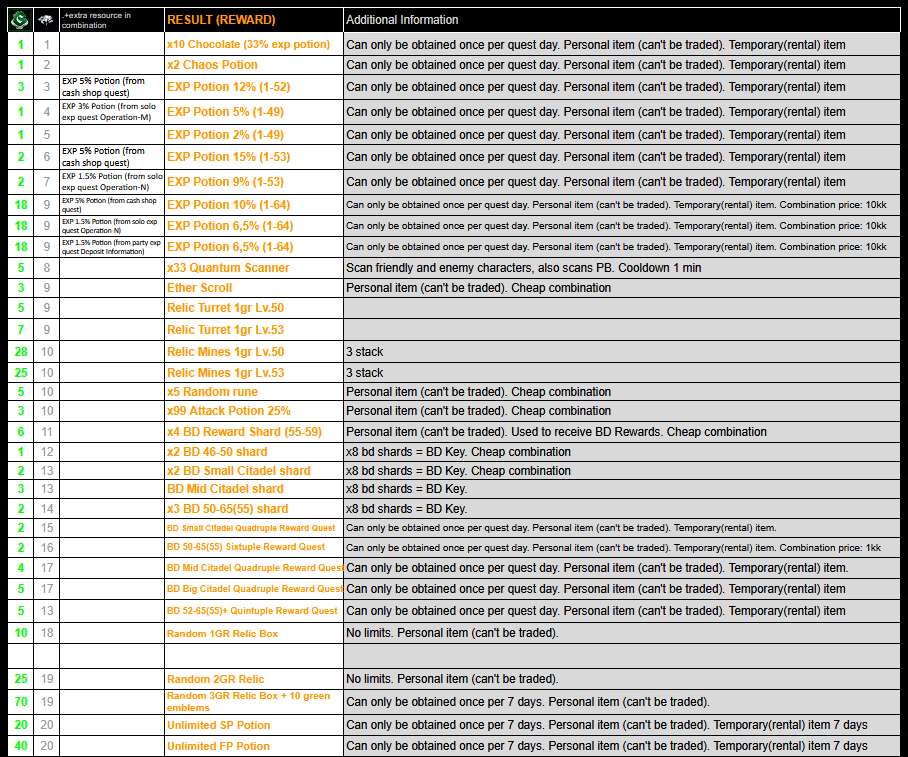Select Relic Turret 1gr Lv.53 entry
Image resolution: width=908 pixels, height=757 pixels.
[x=225, y=330]
